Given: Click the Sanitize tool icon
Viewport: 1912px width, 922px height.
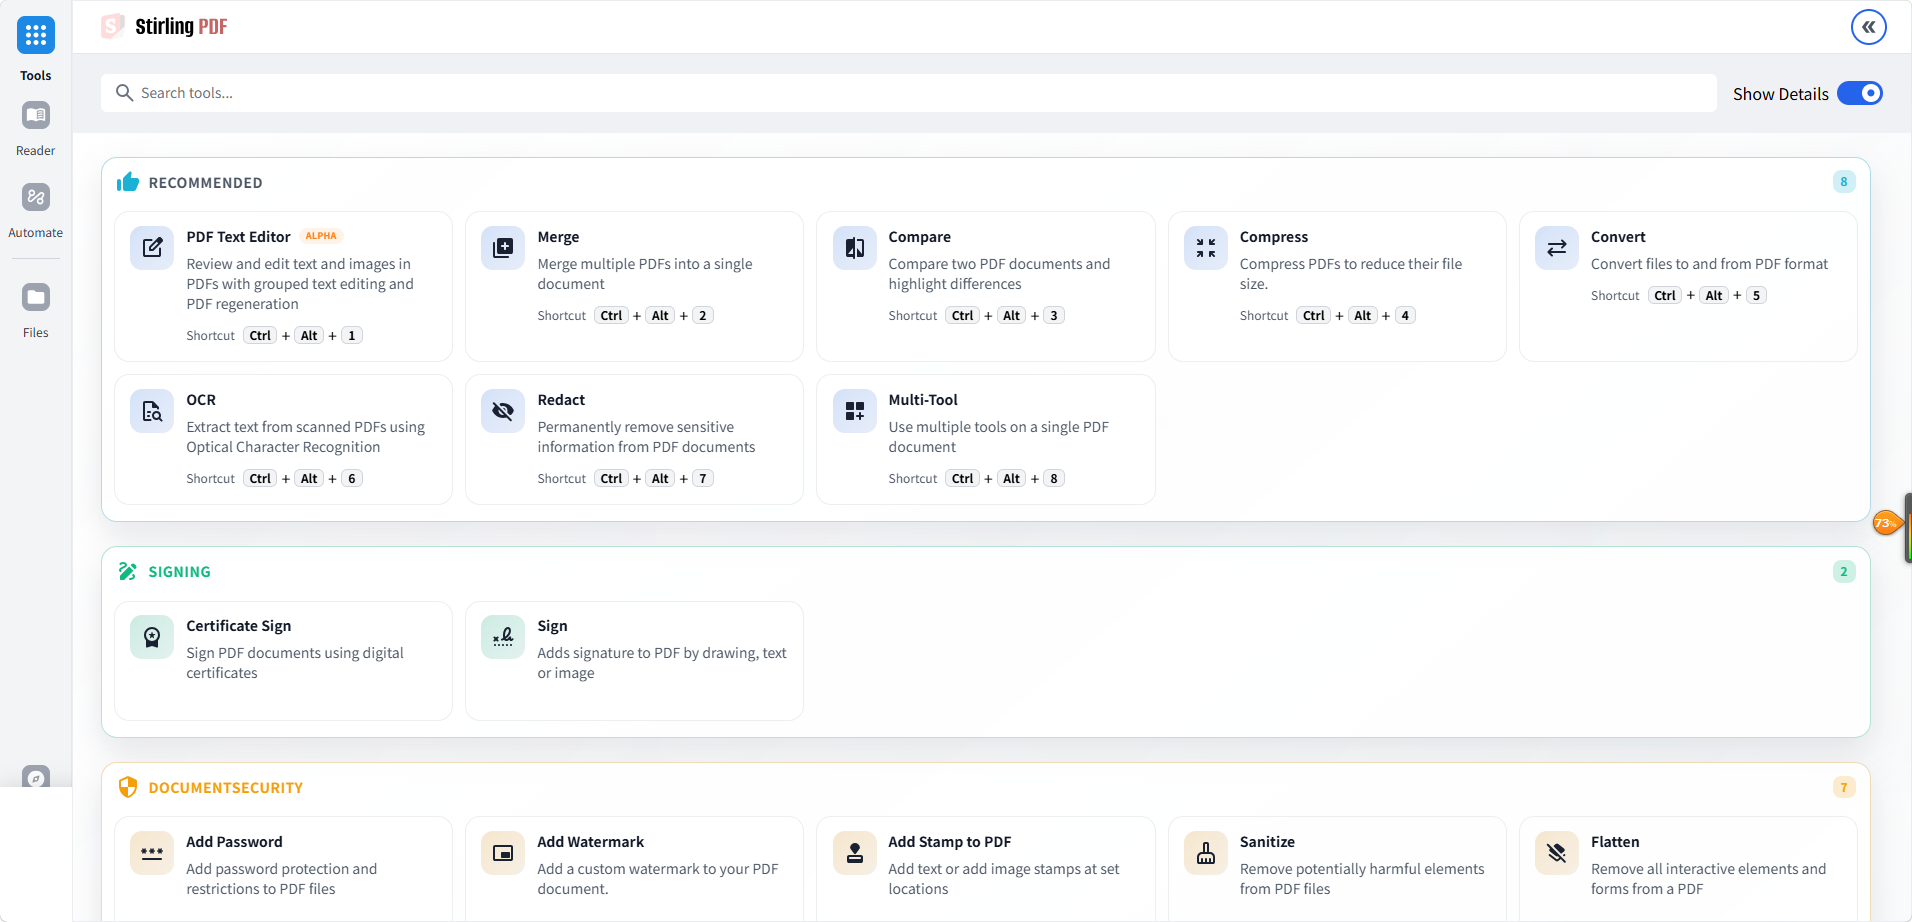Looking at the screenshot, I should point(1206,852).
